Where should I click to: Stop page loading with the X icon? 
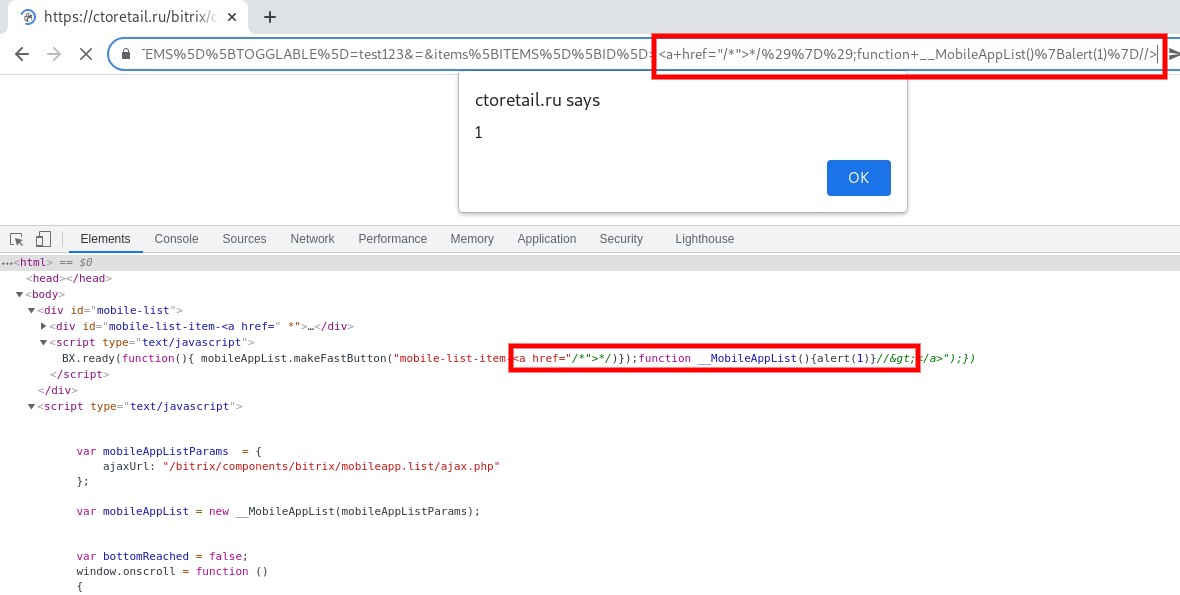click(86, 54)
